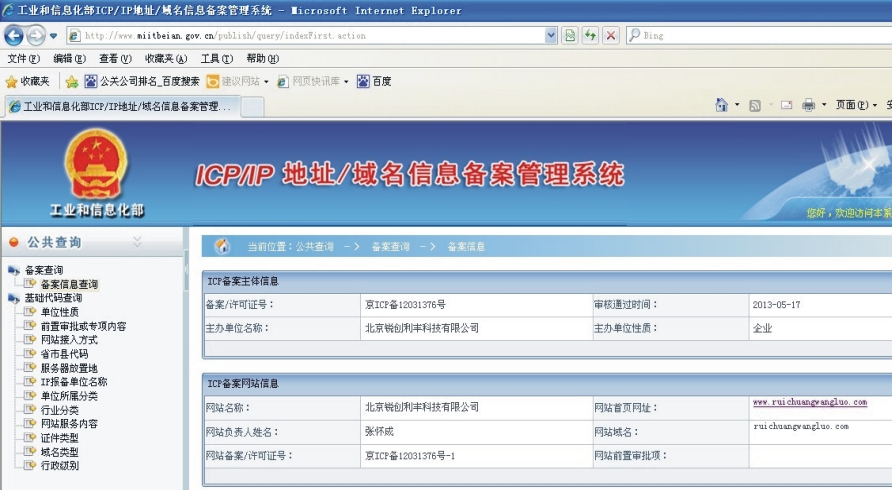Click the Home icon in the command bar
This screenshot has width=892, height=490.
point(721,105)
